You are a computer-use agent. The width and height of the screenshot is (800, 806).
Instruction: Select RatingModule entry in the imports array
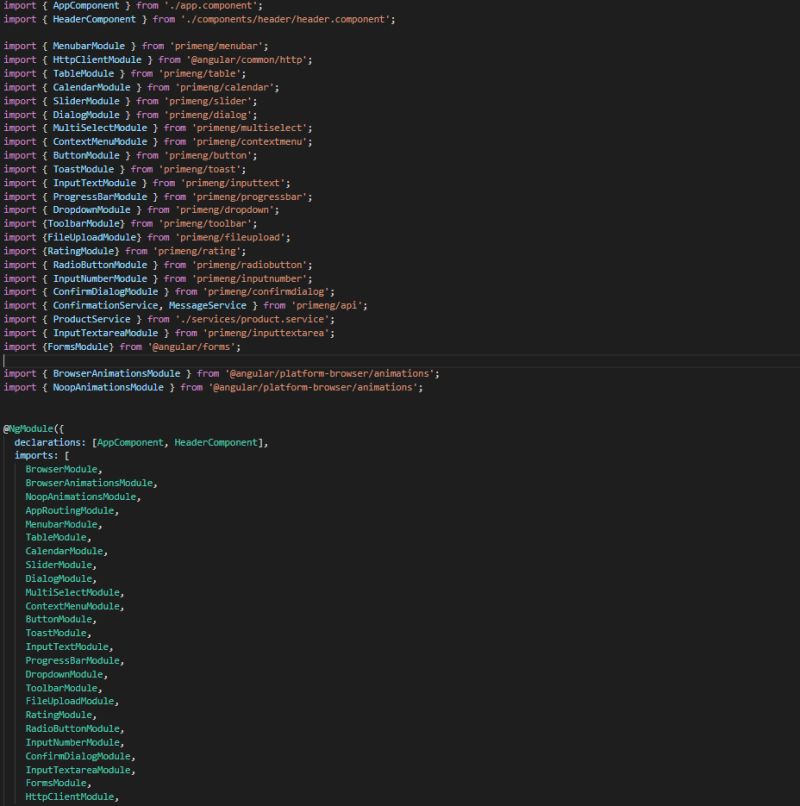(x=58, y=715)
